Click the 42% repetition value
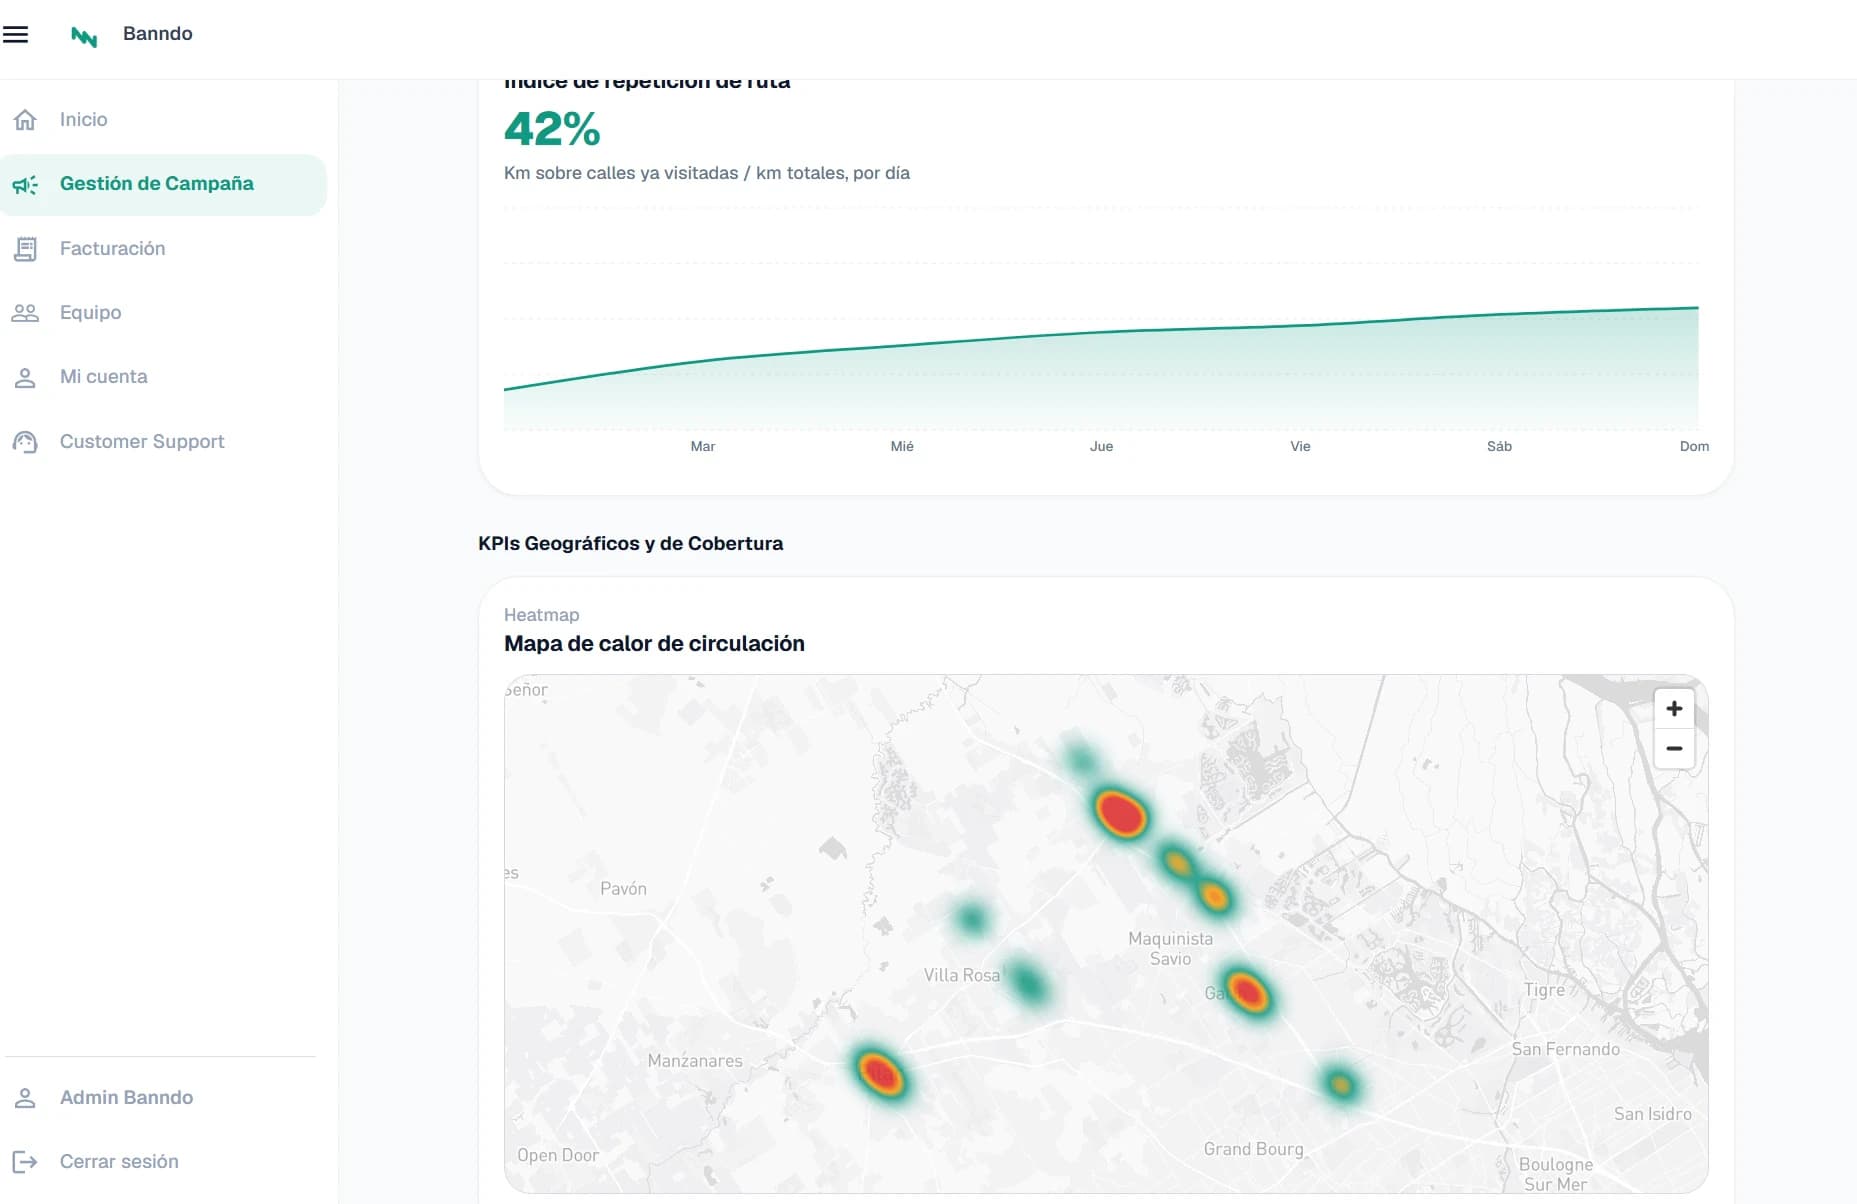The height and width of the screenshot is (1204, 1857). (552, 129)
